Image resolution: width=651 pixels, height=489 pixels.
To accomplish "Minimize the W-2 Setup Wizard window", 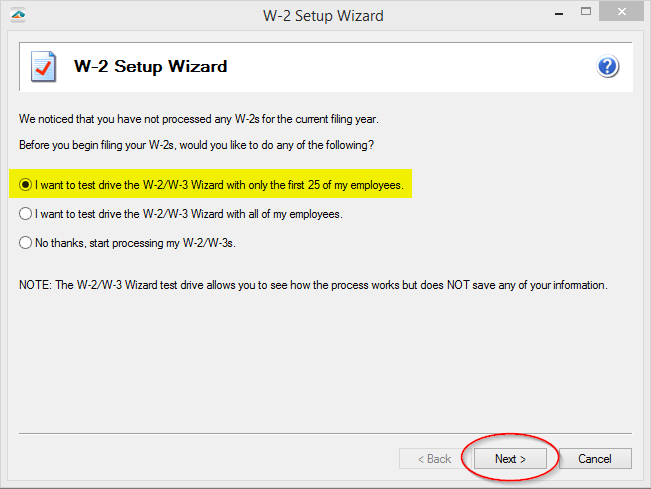I will pyautogui.click(x=559, y=14).
